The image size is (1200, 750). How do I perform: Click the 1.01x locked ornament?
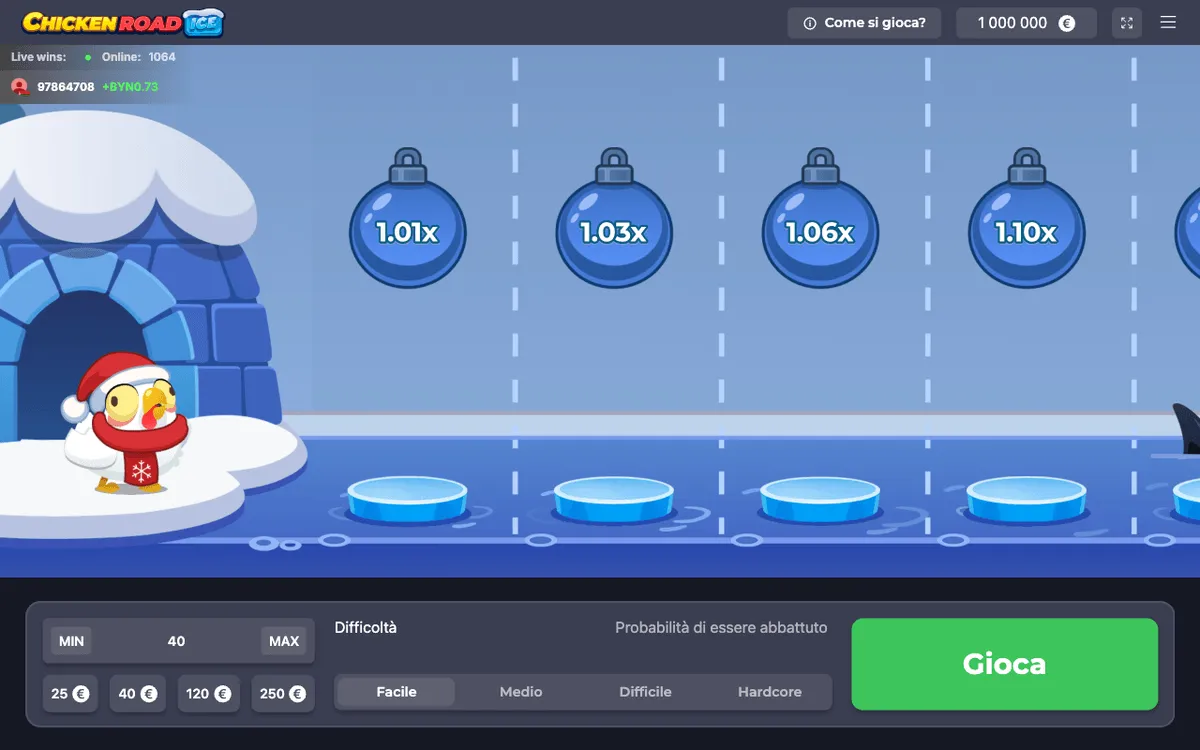click(407, 219)
